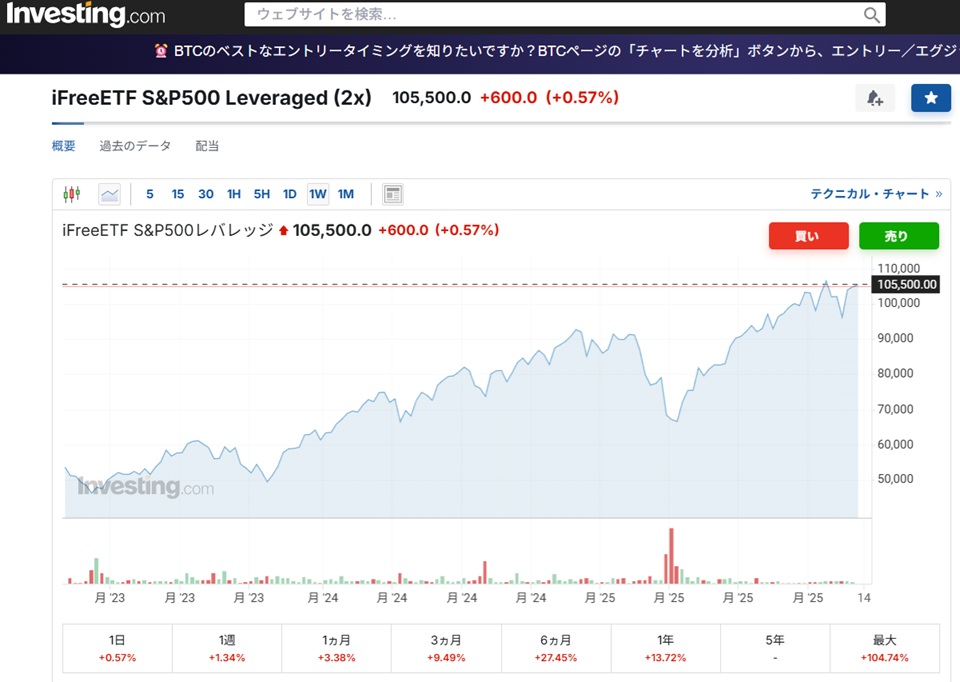960x682 pixels.
Task: Select the 5-minute chart interval
Action: pyautogui.click(x=150, y=194)
